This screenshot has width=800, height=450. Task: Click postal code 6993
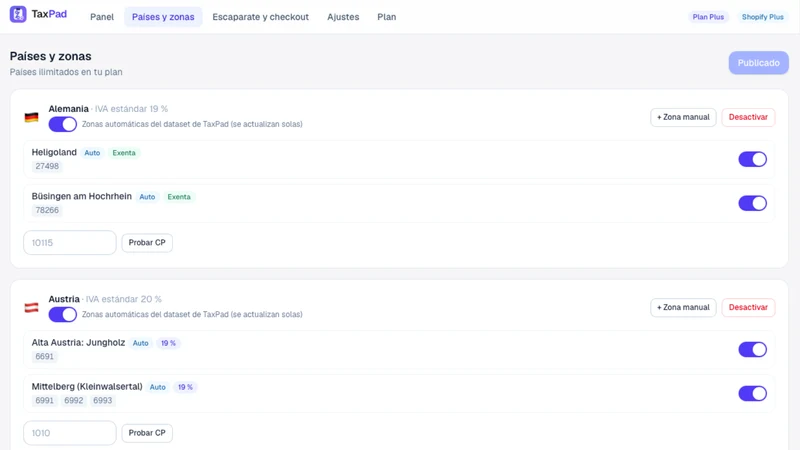103,400
